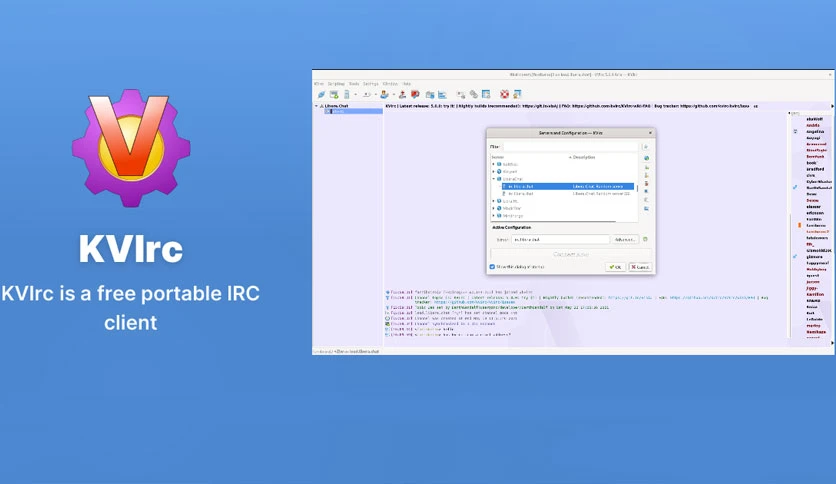Click the bottom blue icon in the dialog's side column
836x484 pixels.
(646, 208)
